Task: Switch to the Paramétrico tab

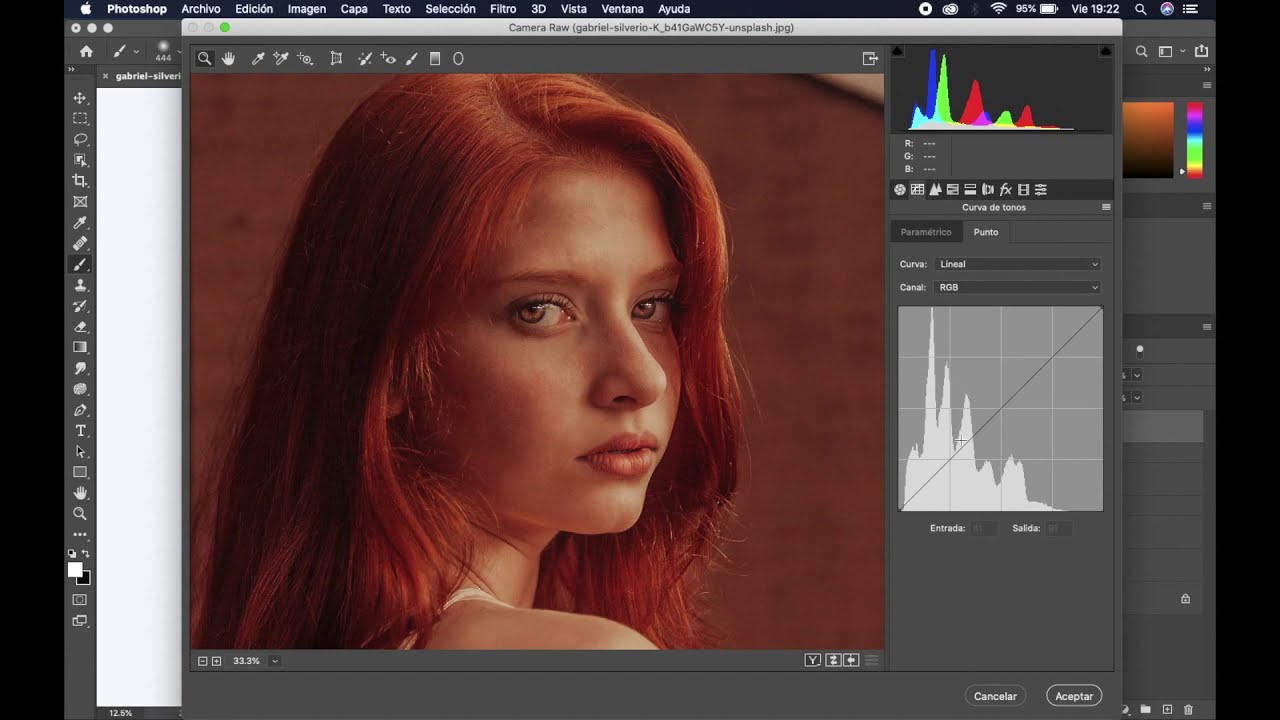Action: point(926,232)
